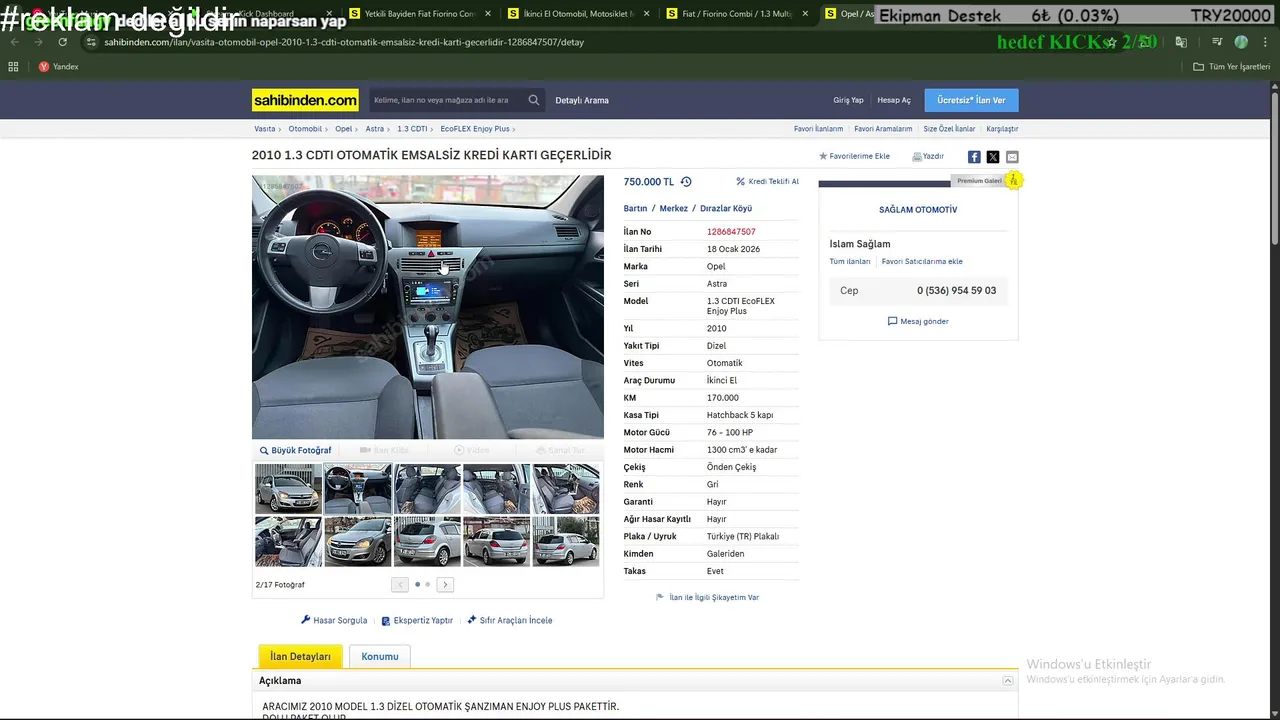Open browser translate icon in address bar

tap(1181, 42)
